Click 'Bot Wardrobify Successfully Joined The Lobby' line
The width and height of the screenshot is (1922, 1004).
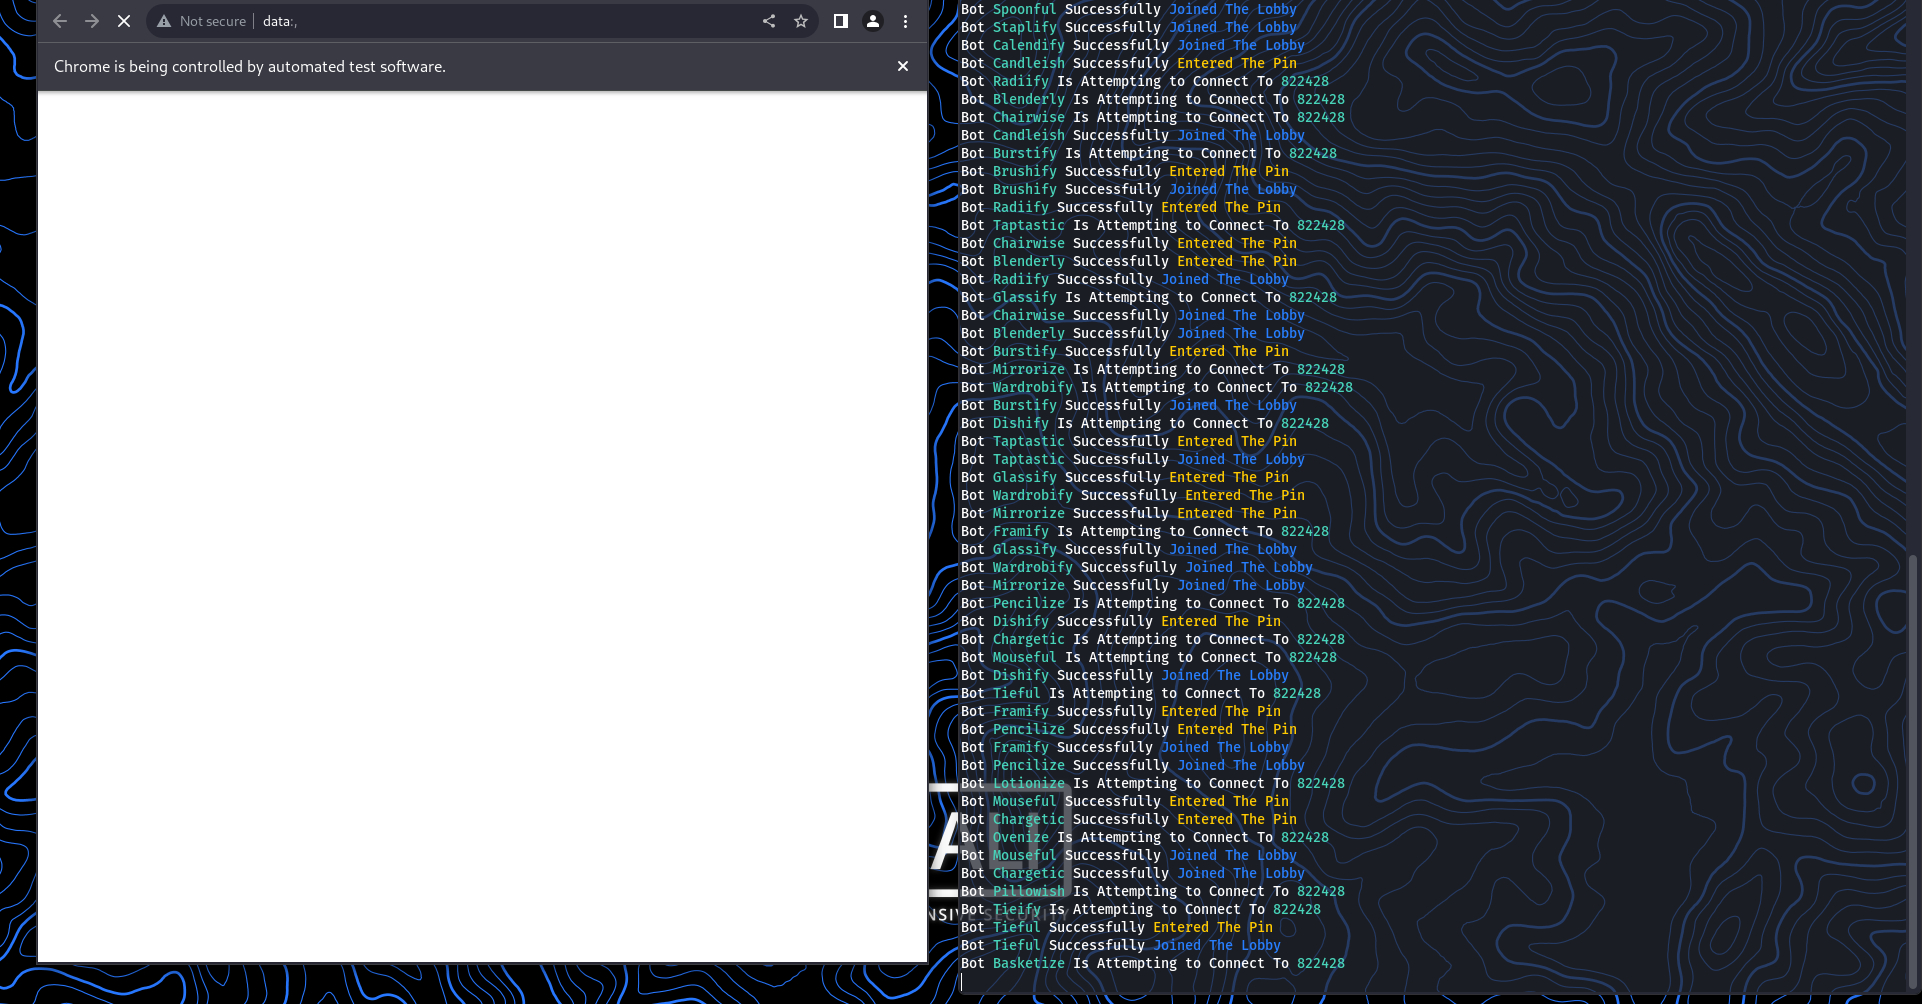click(x=1137, y=567)
